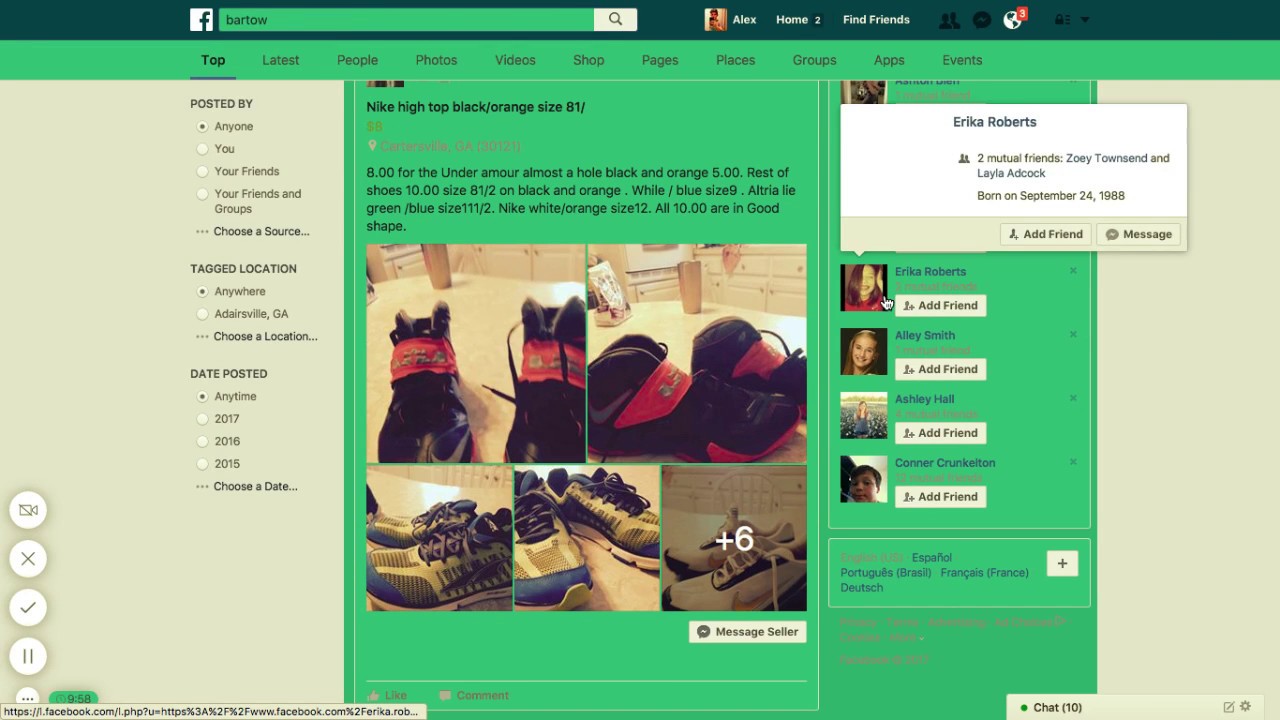Open the Facebook logo home icon

201,20
